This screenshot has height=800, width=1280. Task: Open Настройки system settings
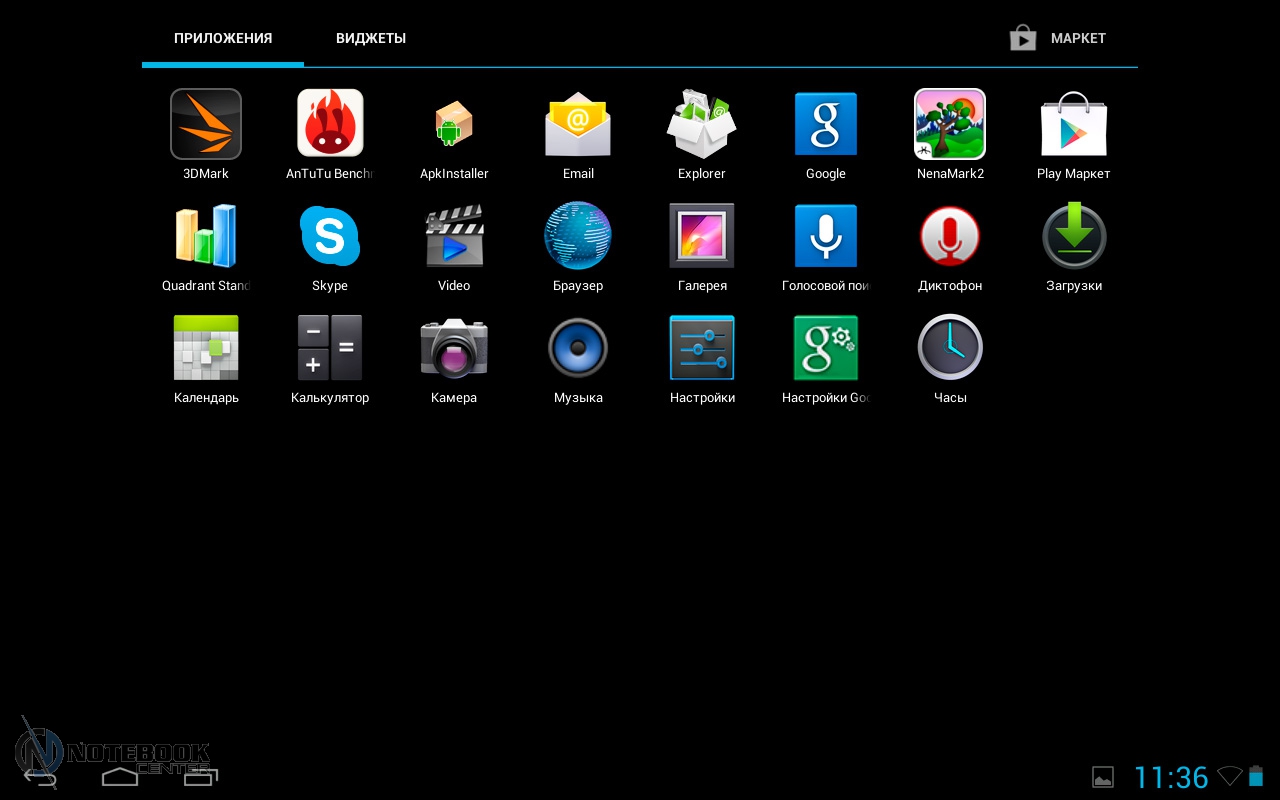(x=702, y=349)
